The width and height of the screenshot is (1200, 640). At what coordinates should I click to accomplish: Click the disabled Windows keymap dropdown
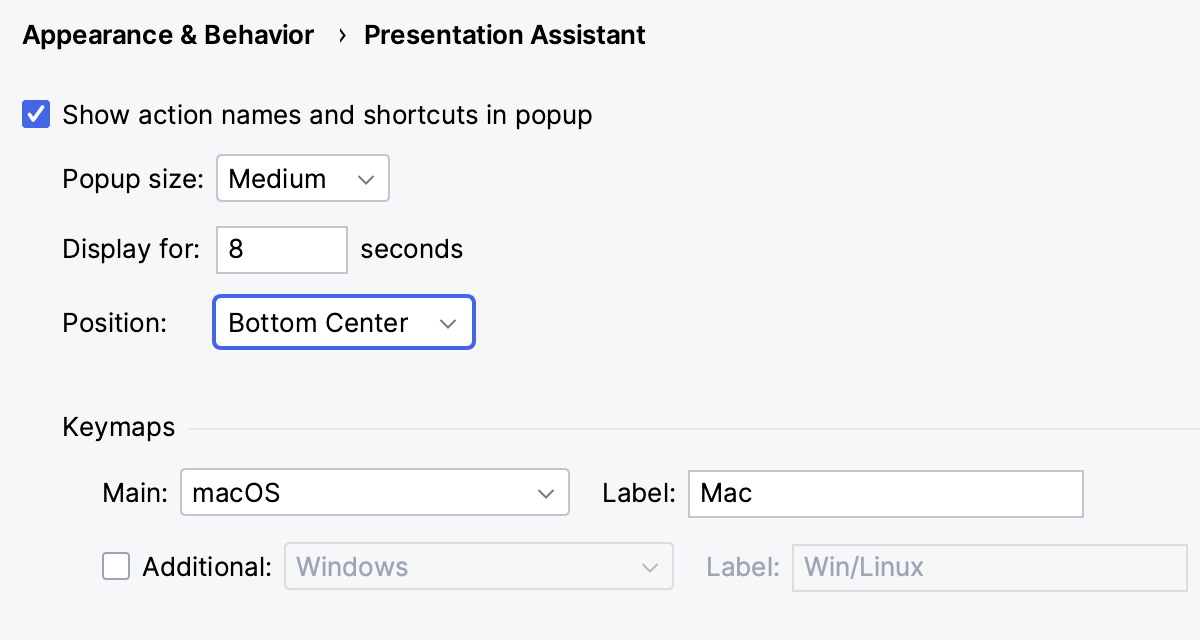coord(479,566)
